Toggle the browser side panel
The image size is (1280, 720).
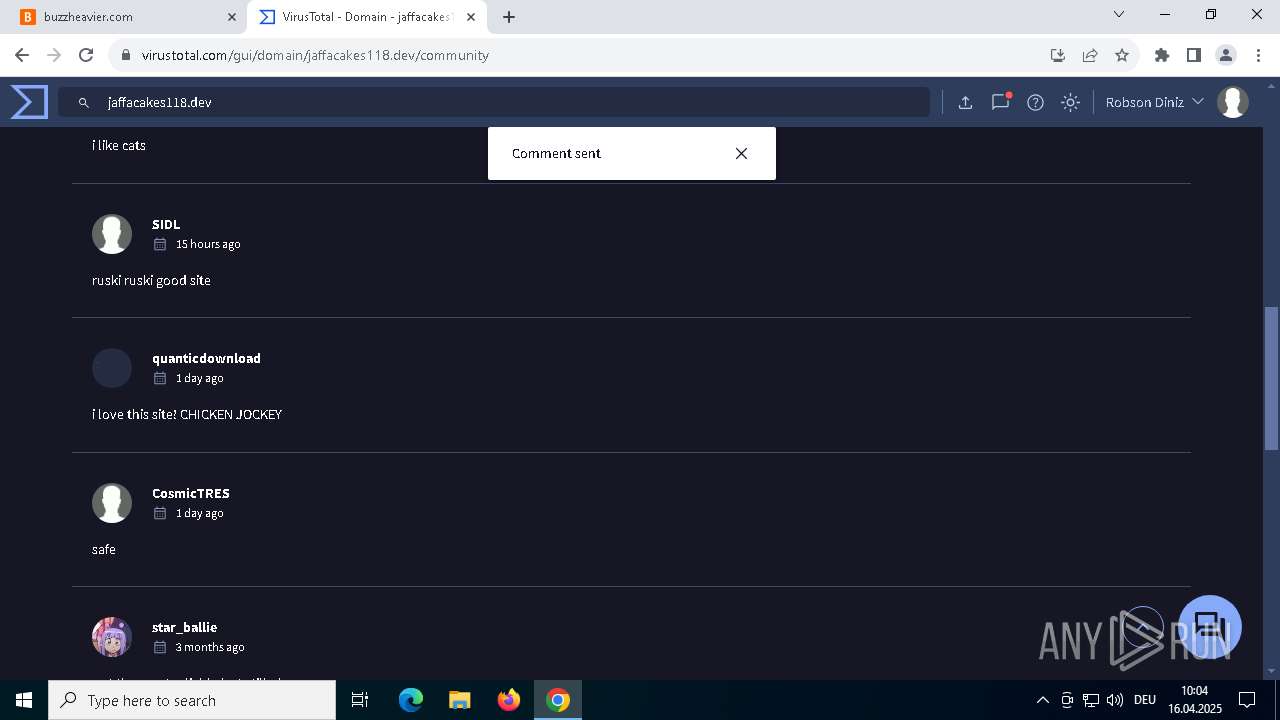[1194, 55]
